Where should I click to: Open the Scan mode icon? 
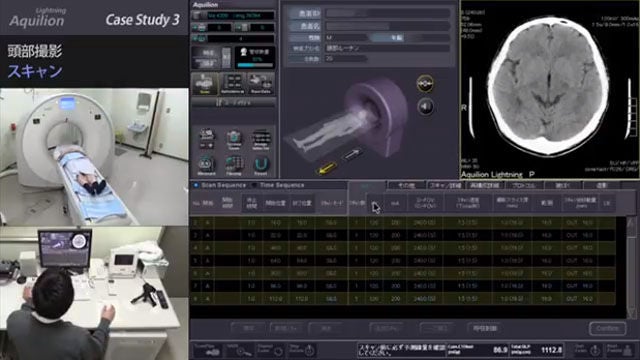tap(204, 84)
